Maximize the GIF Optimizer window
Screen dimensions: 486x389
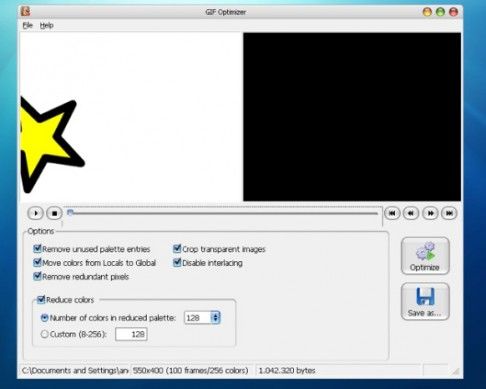tap(440, 12)
